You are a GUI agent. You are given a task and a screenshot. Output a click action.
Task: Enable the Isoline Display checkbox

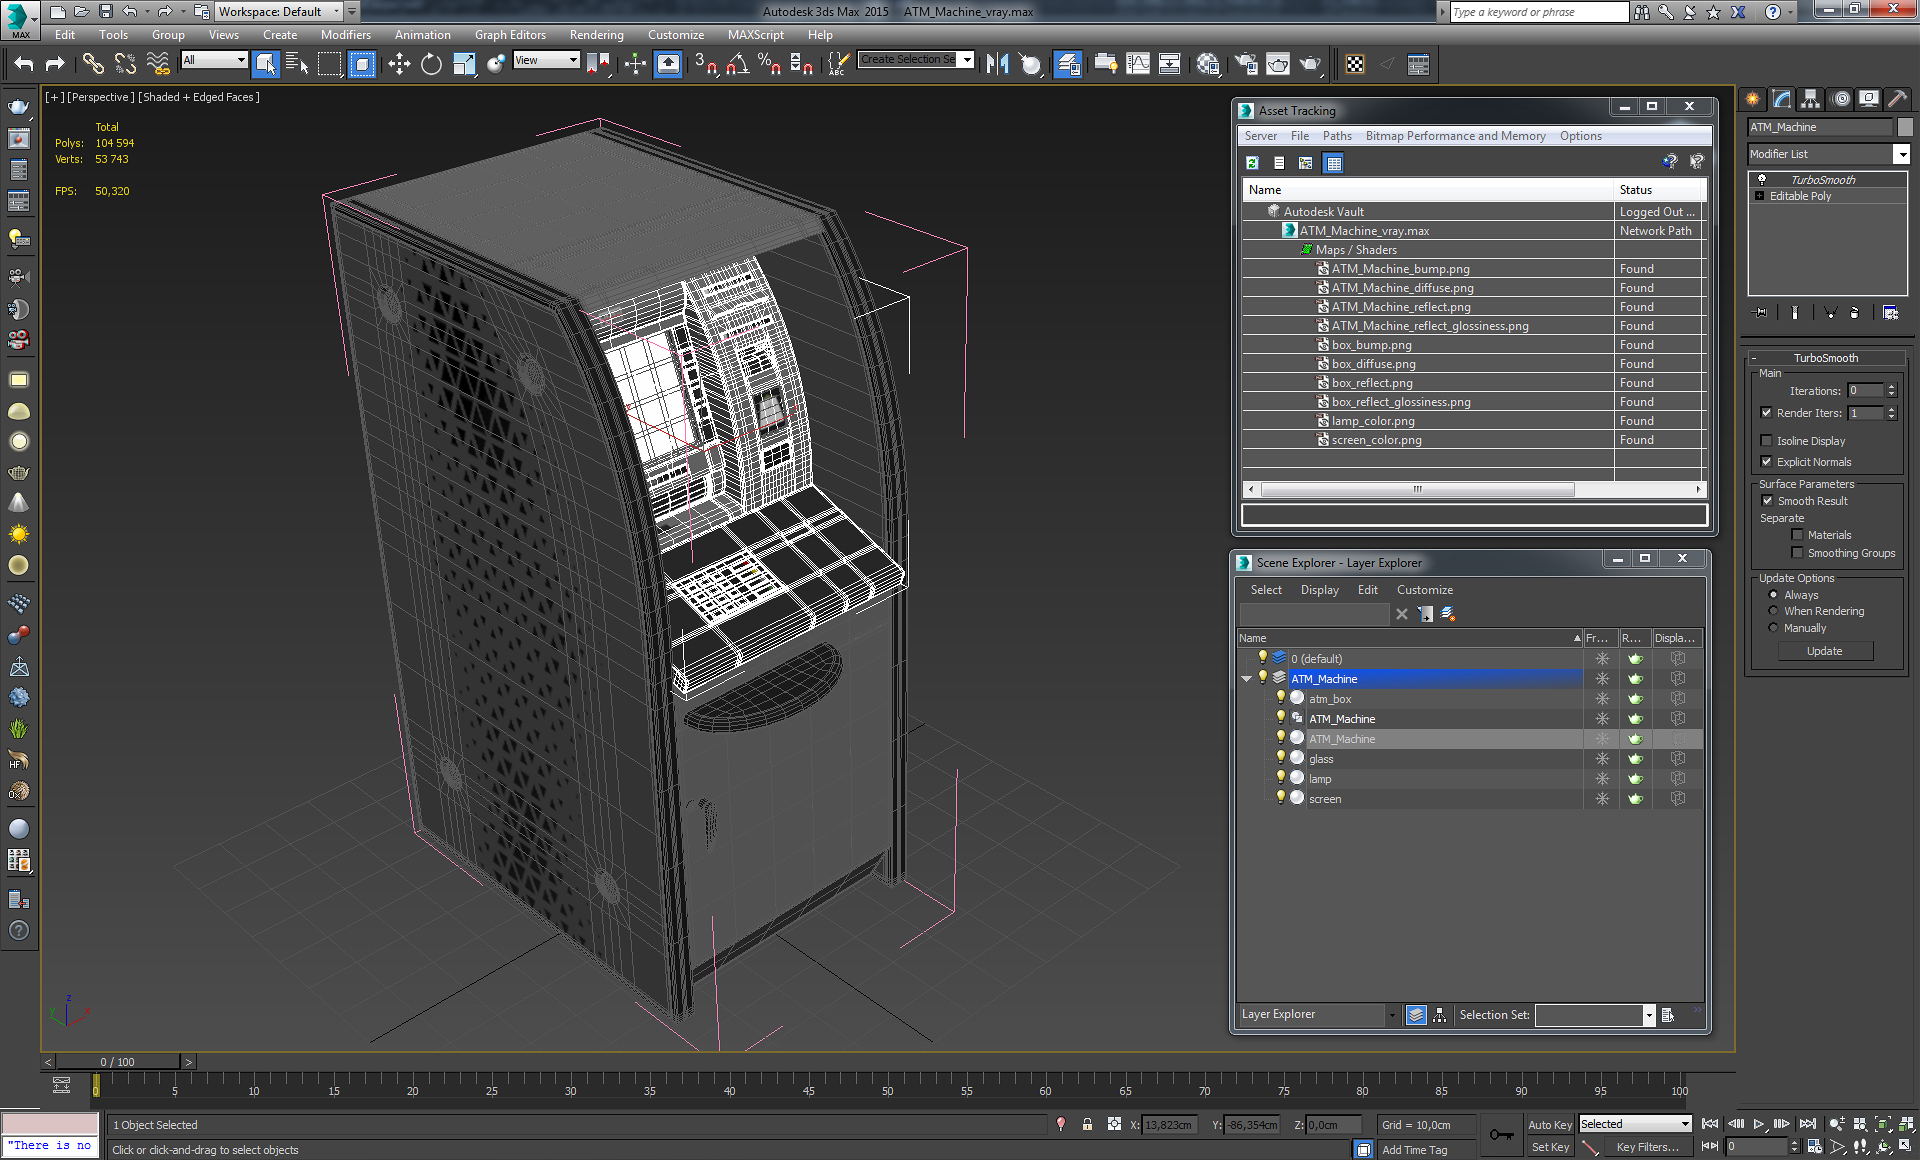pyautogui.click(x=1766, y=440)
